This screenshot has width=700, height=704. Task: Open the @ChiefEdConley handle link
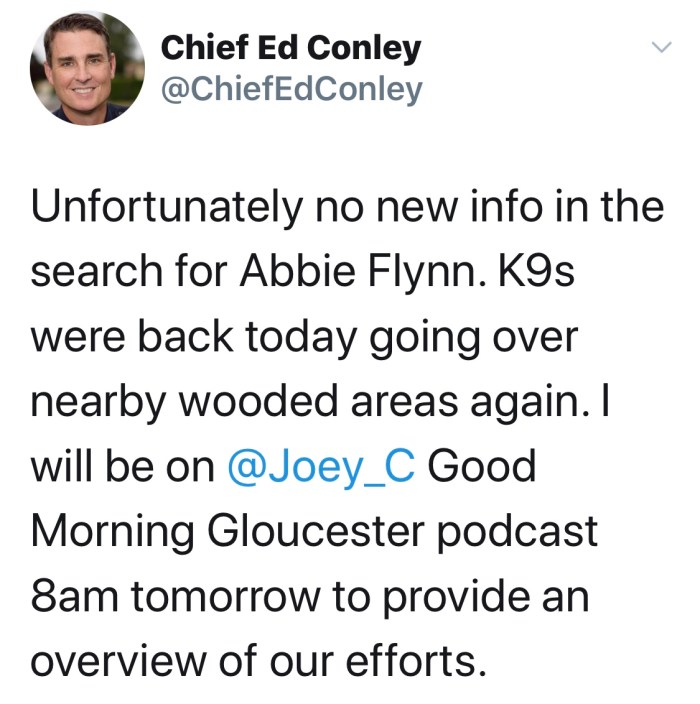click(x=291, y=90)
